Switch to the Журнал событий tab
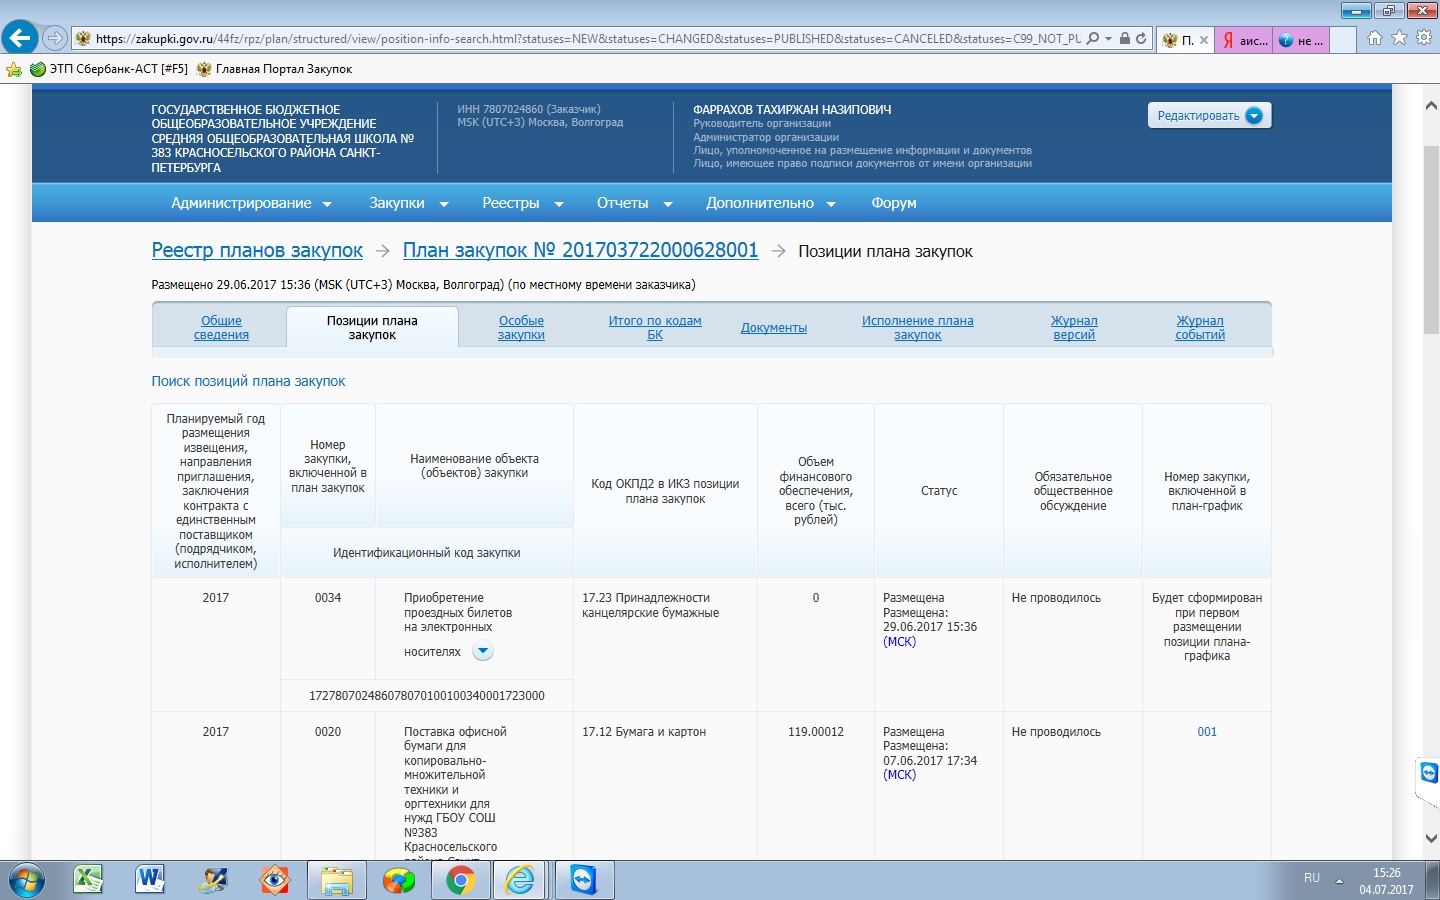 [1199, 328]
